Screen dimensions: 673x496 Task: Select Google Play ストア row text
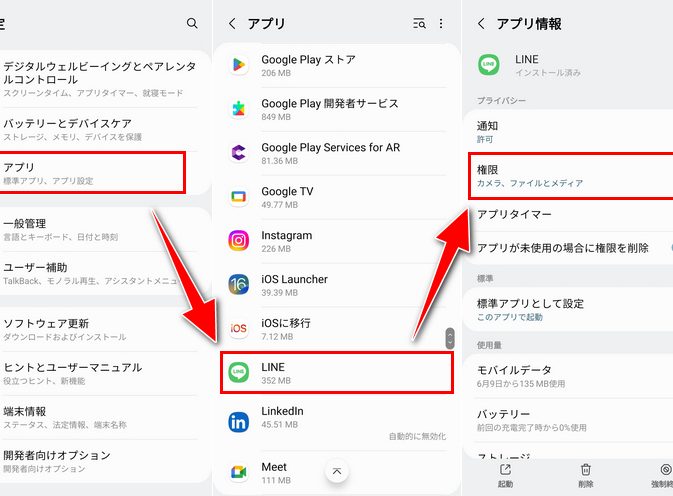pos(309,65)
